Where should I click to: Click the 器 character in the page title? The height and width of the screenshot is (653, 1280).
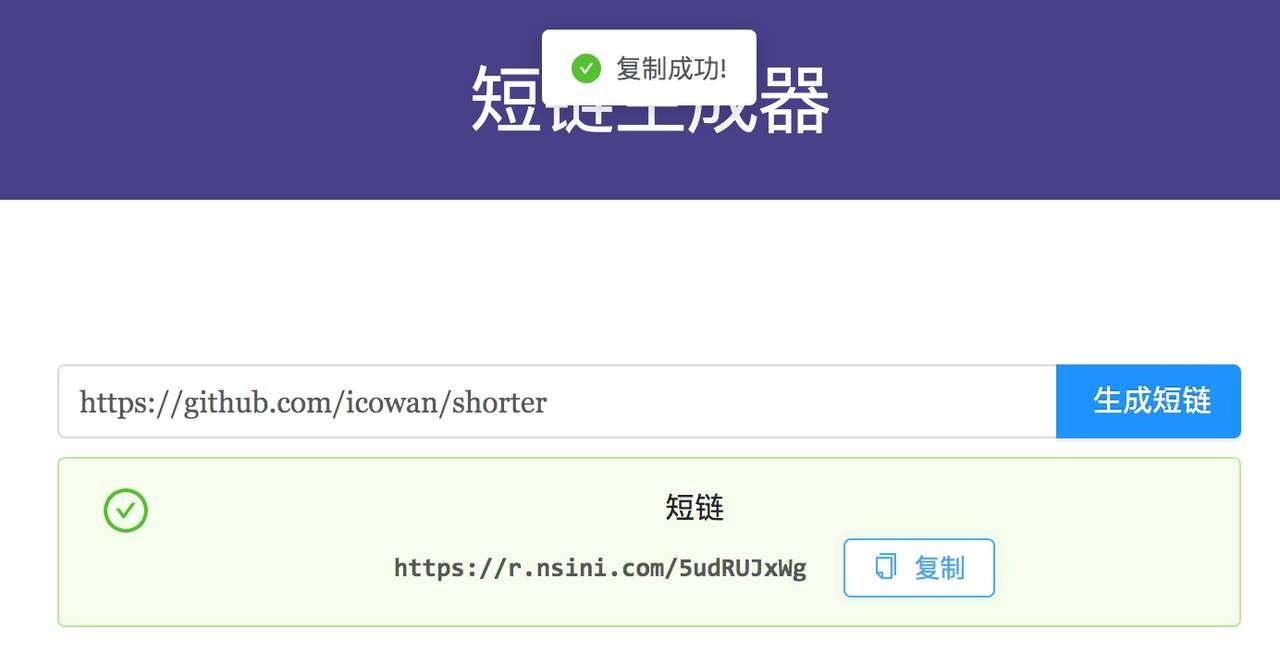[x=794, y=100]
